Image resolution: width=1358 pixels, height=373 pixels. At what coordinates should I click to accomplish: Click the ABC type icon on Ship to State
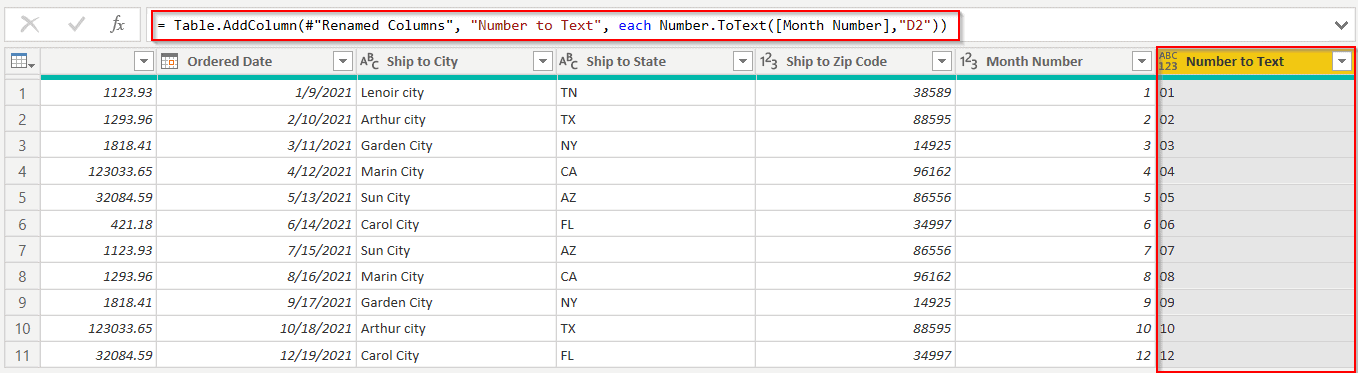point(568,61)
